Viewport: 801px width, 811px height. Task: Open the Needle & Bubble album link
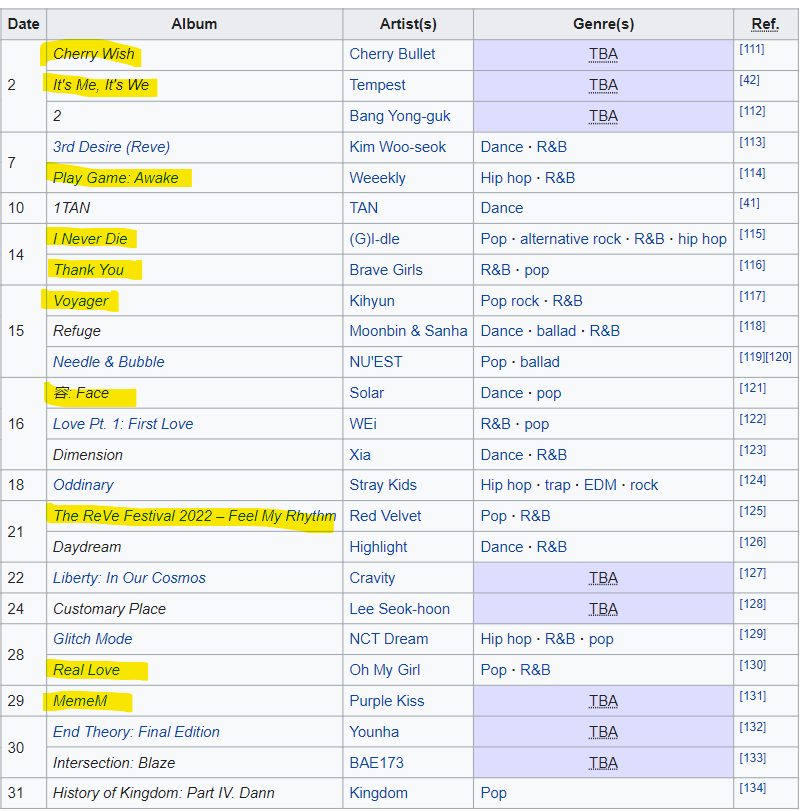click(109, 363)
